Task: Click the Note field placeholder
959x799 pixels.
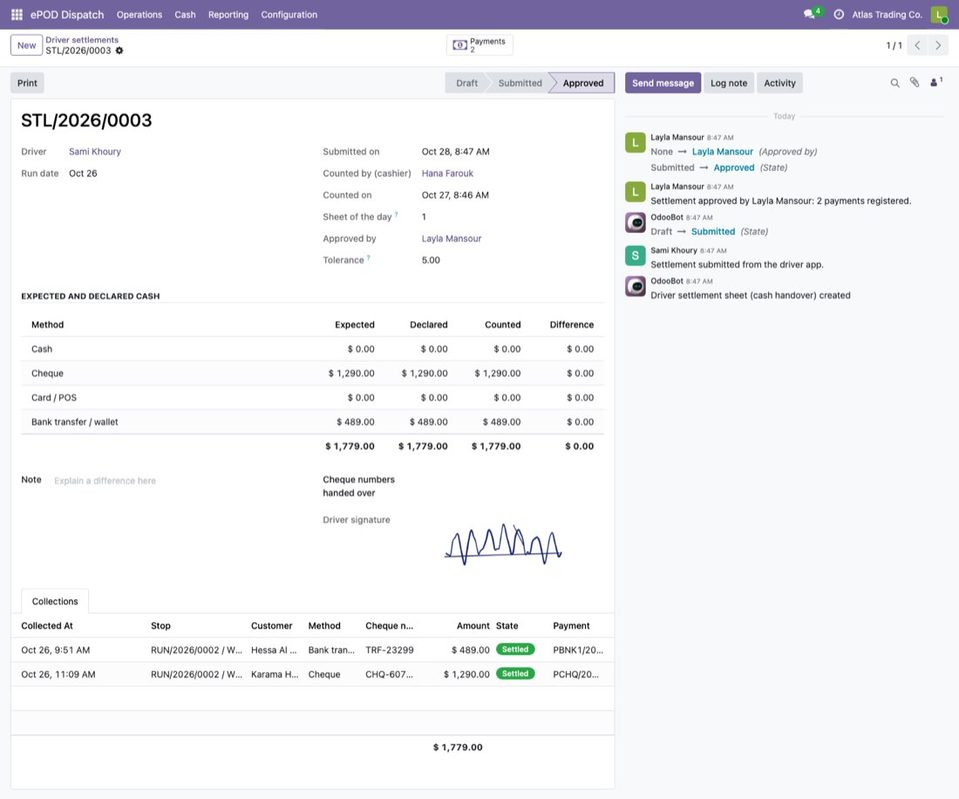Action: (x=105, y=481)
